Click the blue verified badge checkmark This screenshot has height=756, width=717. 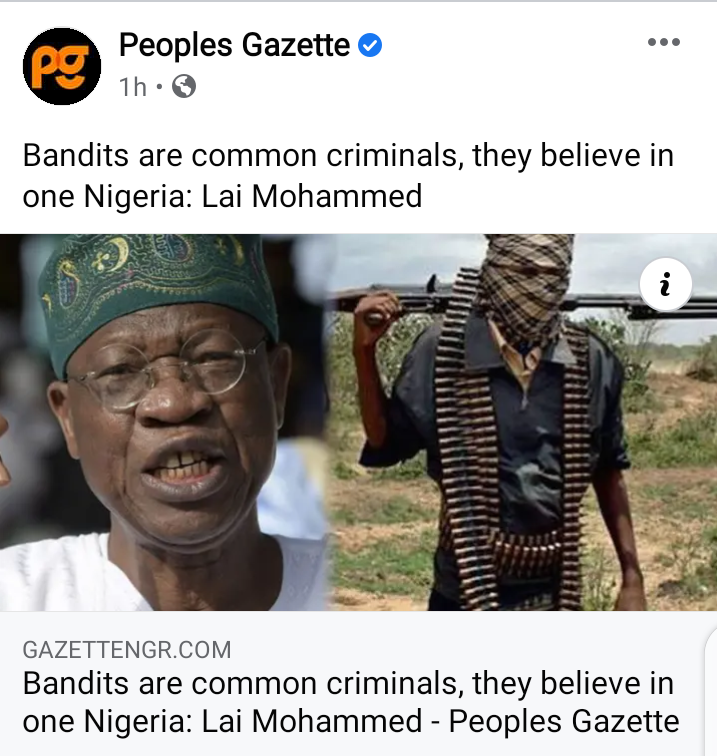[370, 45]
